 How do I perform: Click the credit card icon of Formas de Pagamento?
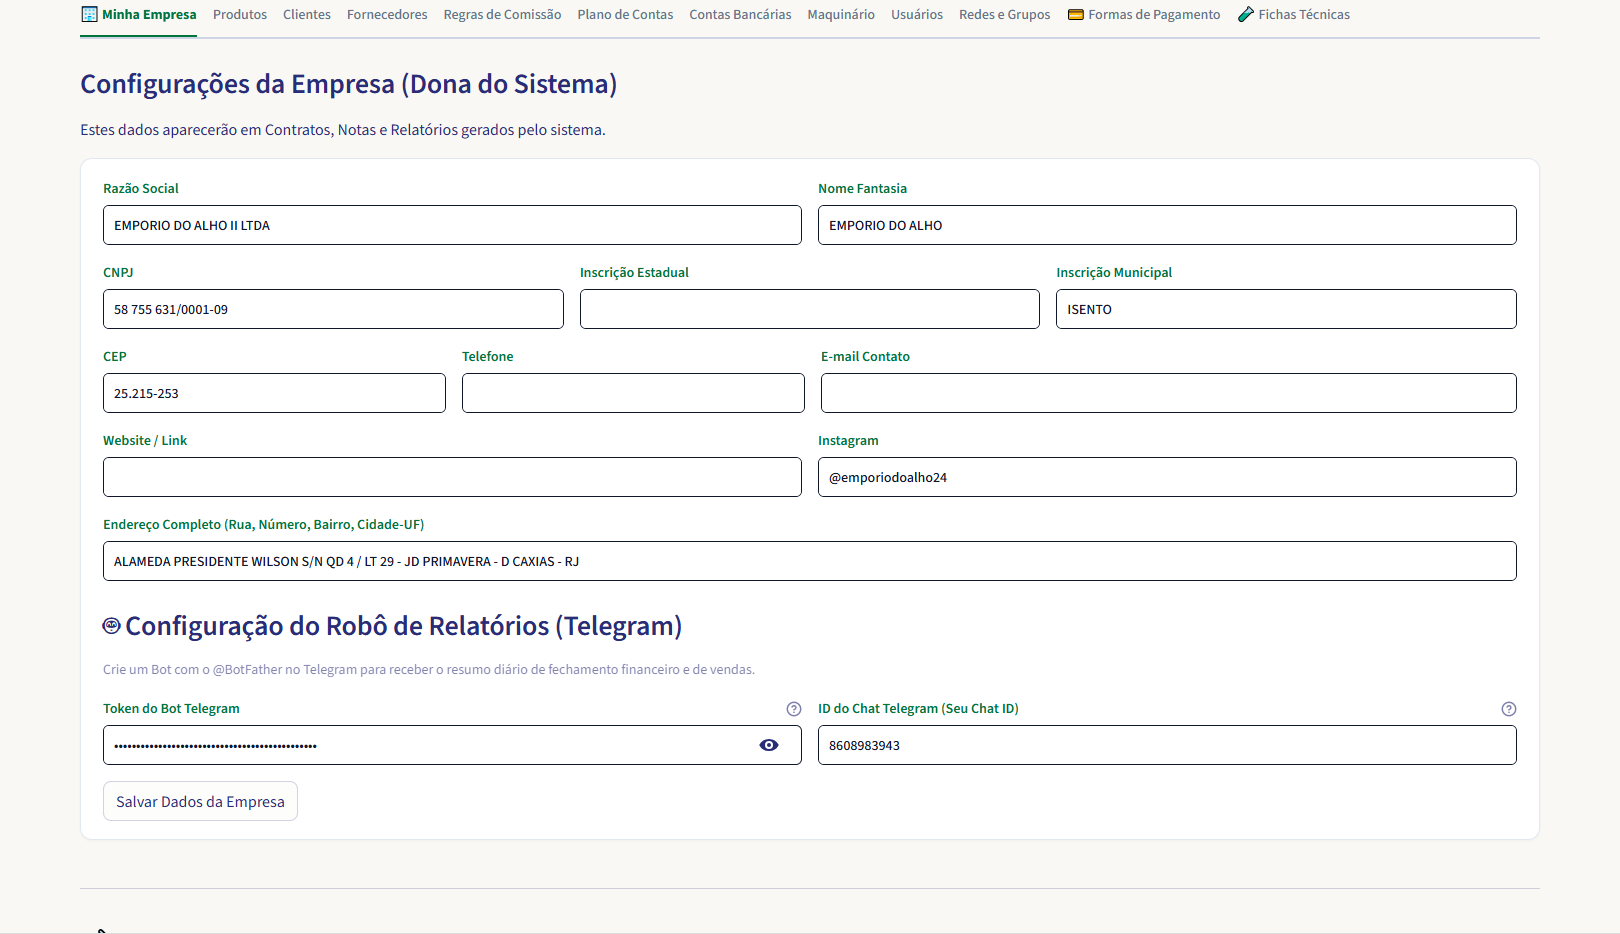1076,15
